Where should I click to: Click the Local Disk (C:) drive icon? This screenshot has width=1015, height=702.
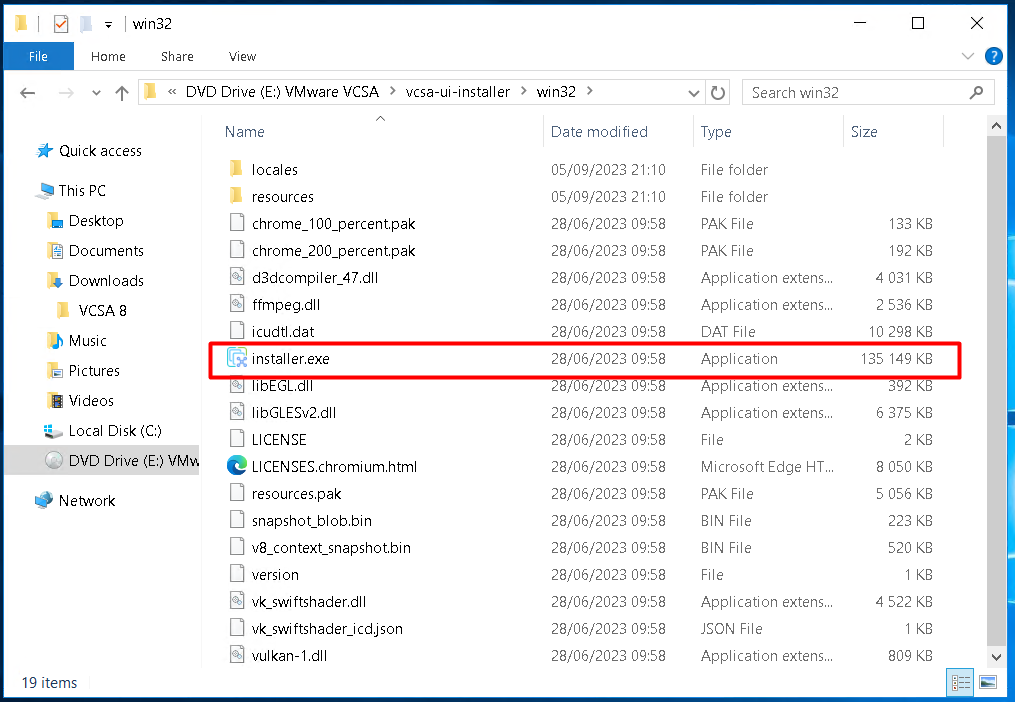point(51,431)
